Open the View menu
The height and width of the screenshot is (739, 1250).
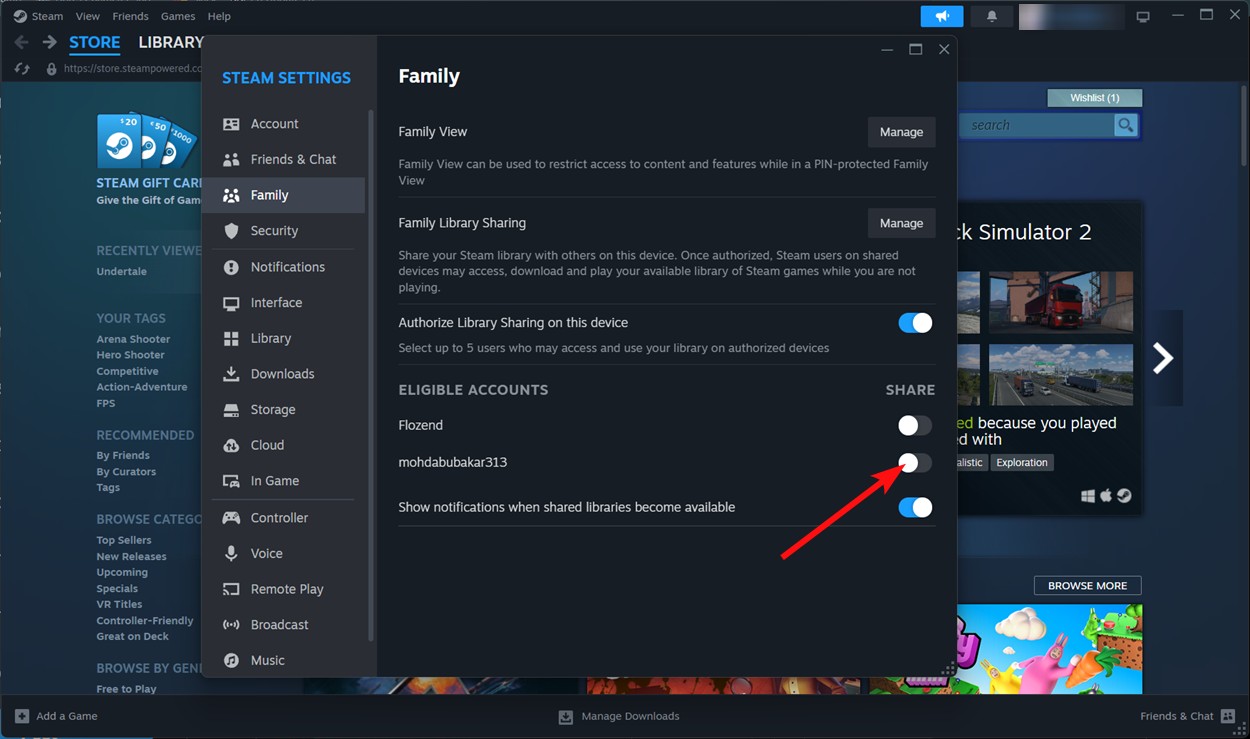pos(88,16)
